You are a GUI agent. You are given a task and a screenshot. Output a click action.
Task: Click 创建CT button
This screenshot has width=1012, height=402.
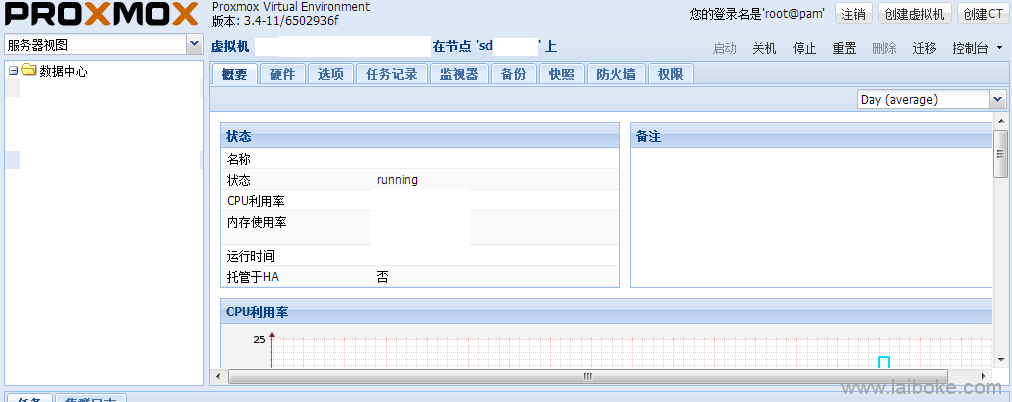983,14
